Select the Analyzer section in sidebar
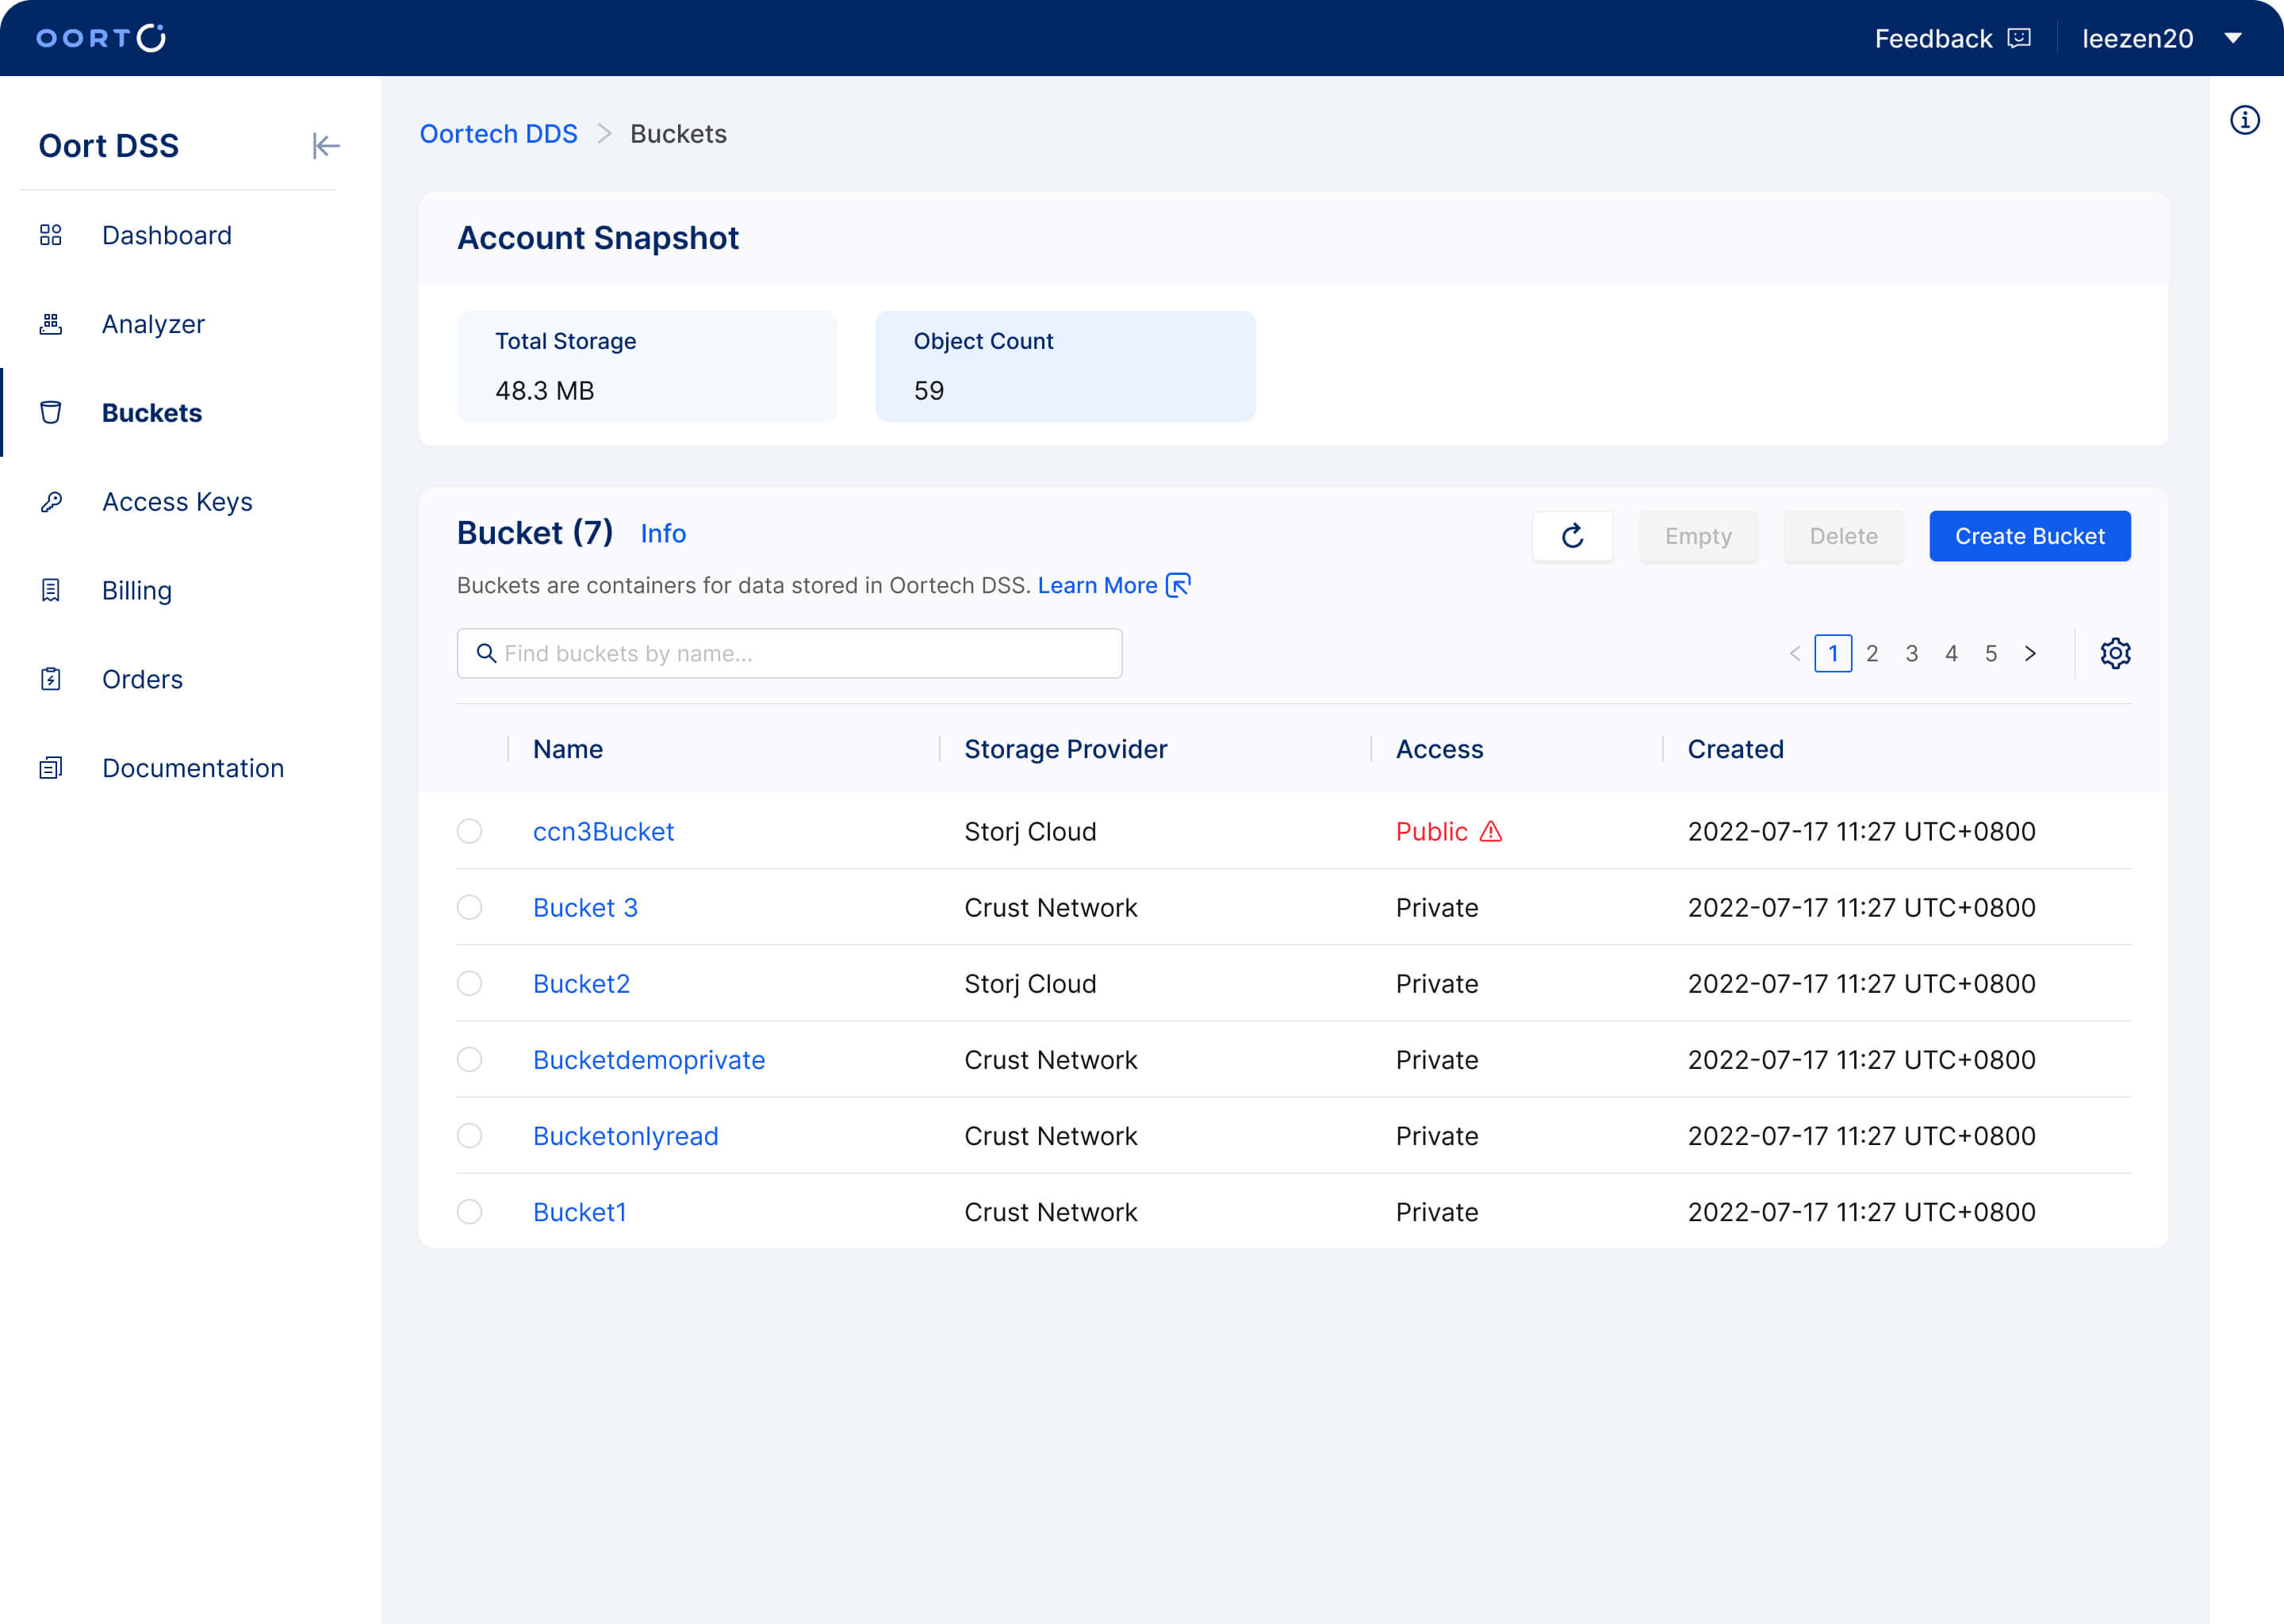The height and width of the screenshot is (1624, 2284). (x=153, y=323)
